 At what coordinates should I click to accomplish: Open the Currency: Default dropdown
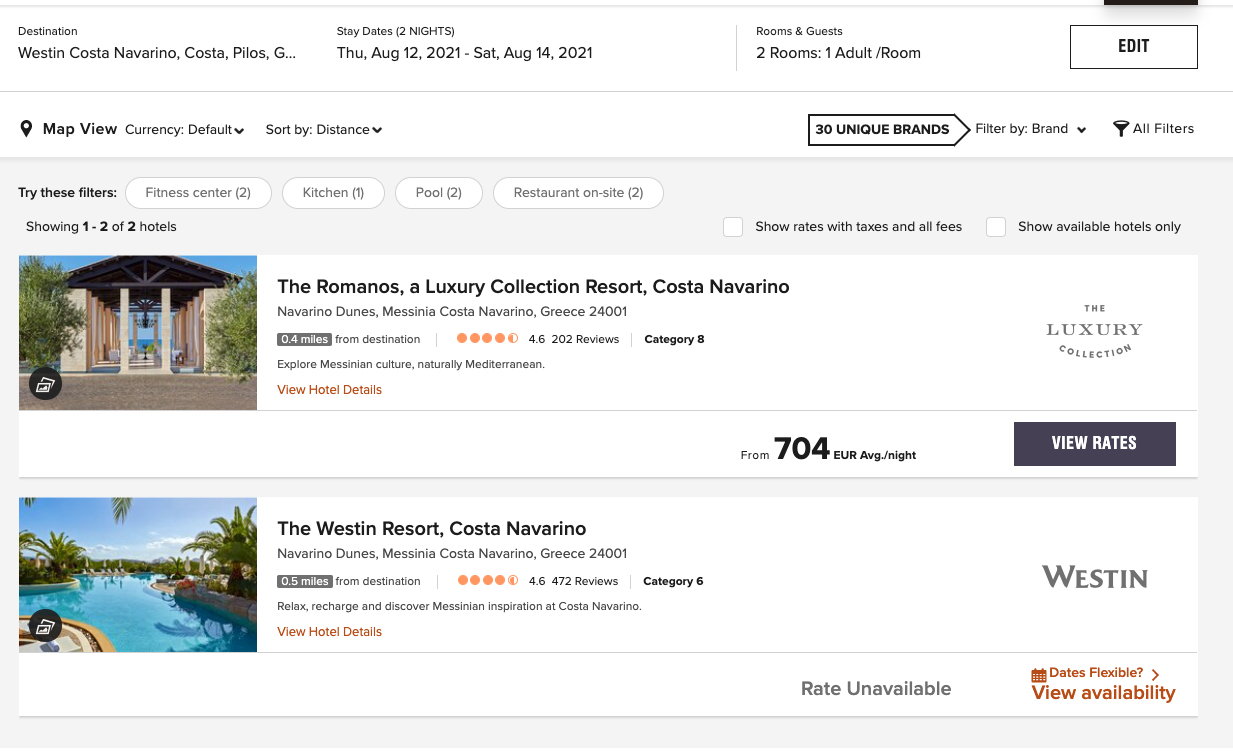tap(184, 130)
